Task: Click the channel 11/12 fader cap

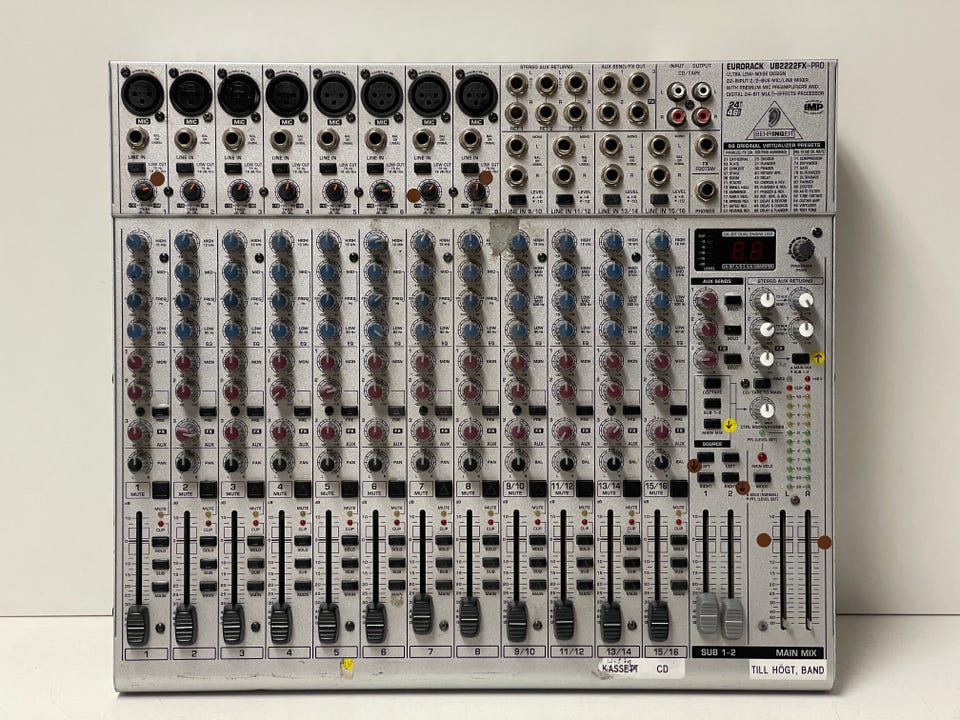Action: (x=564, y=620)
